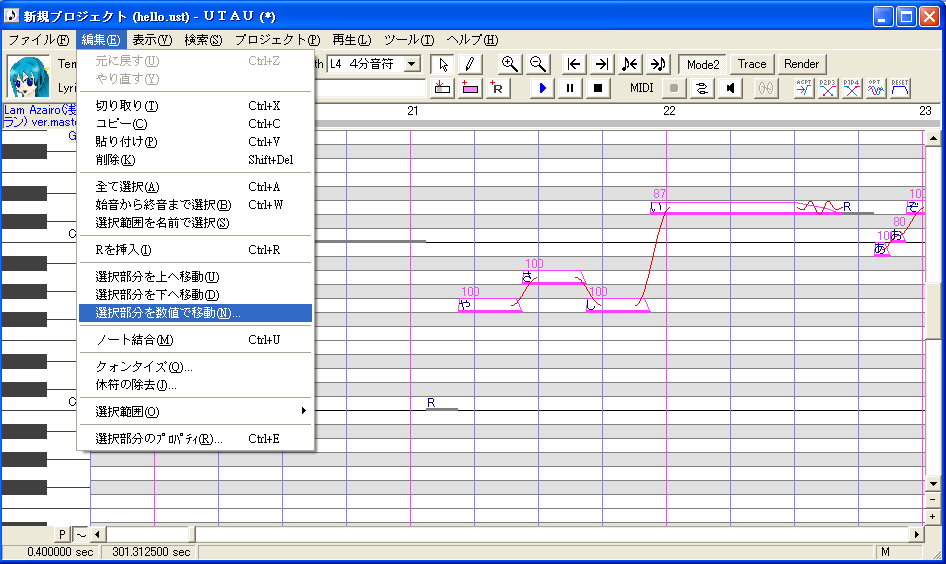Toggle the speaker mute icon
Viewport: 946px width, 564px height.
[x=730, y=88]
